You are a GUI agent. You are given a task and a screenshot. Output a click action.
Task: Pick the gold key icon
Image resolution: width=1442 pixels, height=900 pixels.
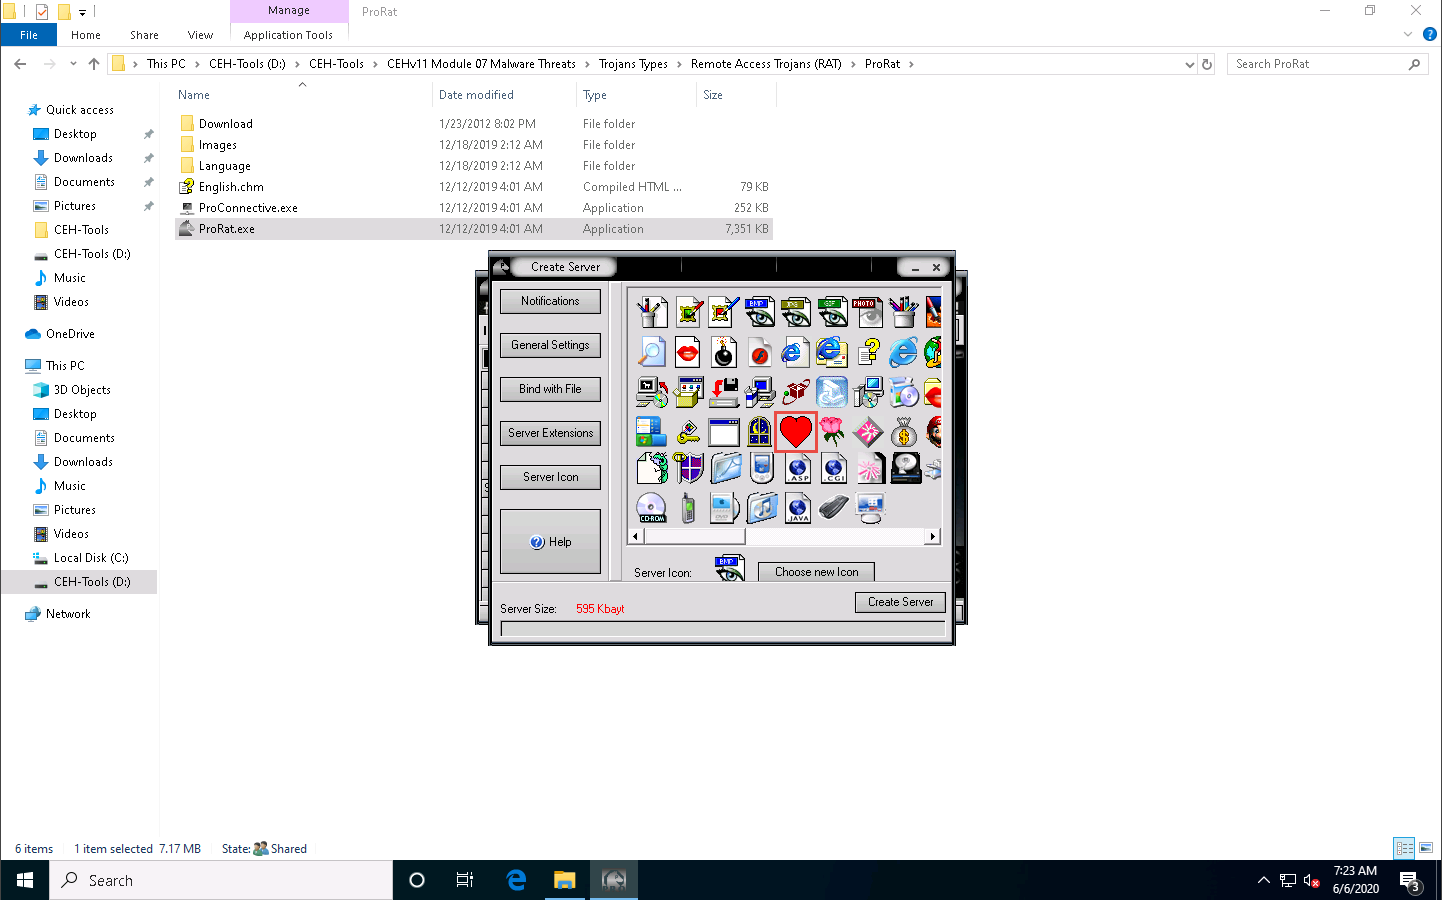pos(688,432)
